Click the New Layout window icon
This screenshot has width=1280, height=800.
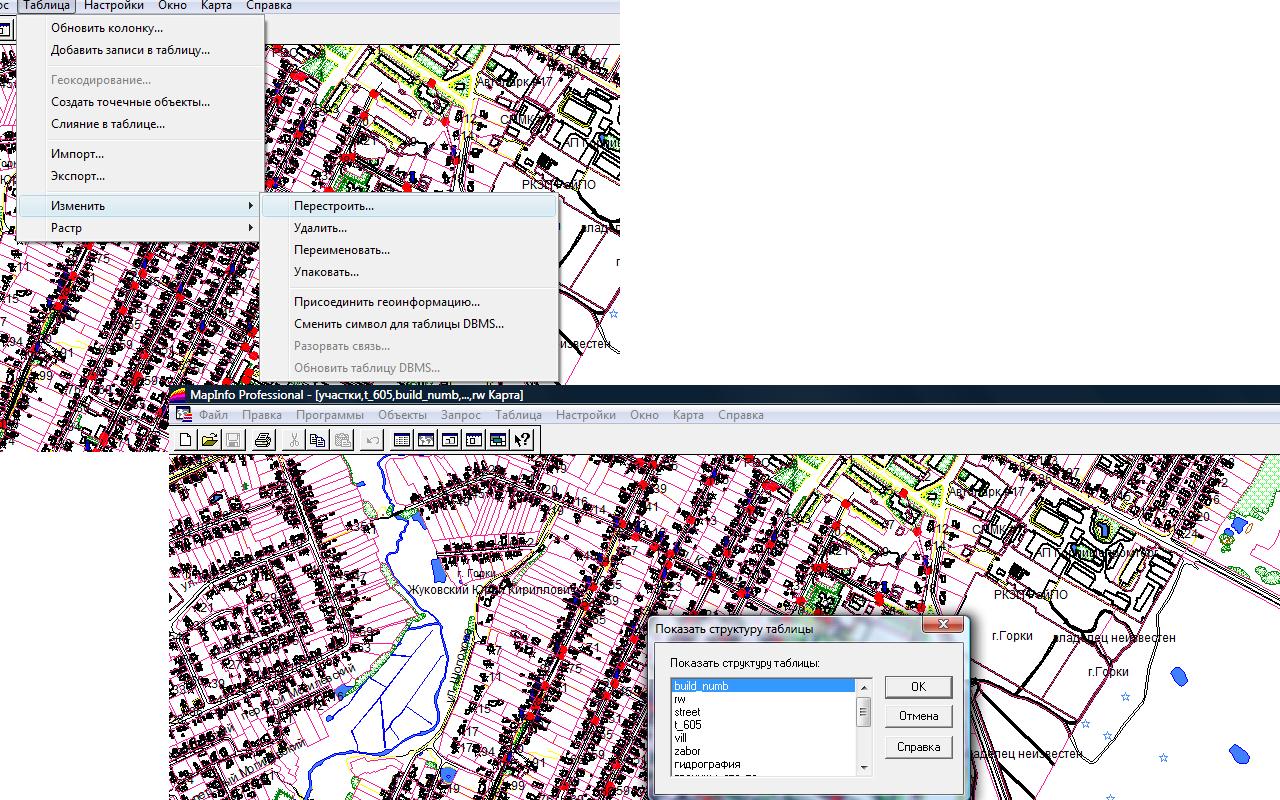click(x=474, y=440)
